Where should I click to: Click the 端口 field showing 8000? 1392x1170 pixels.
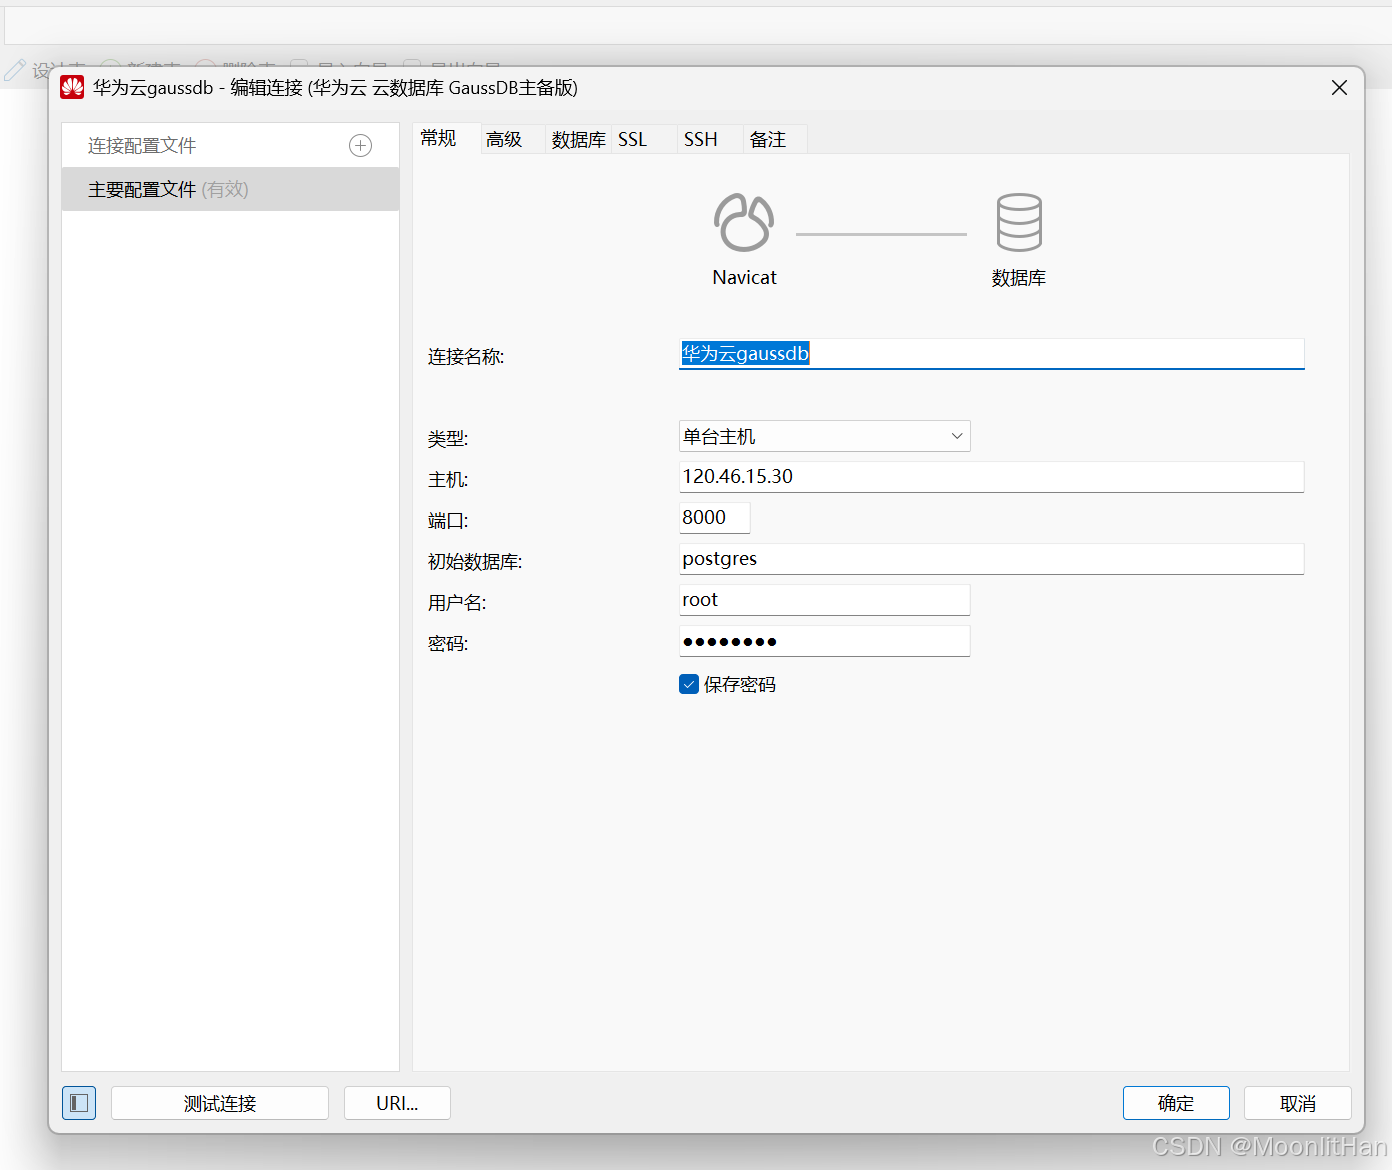point(713,517)
